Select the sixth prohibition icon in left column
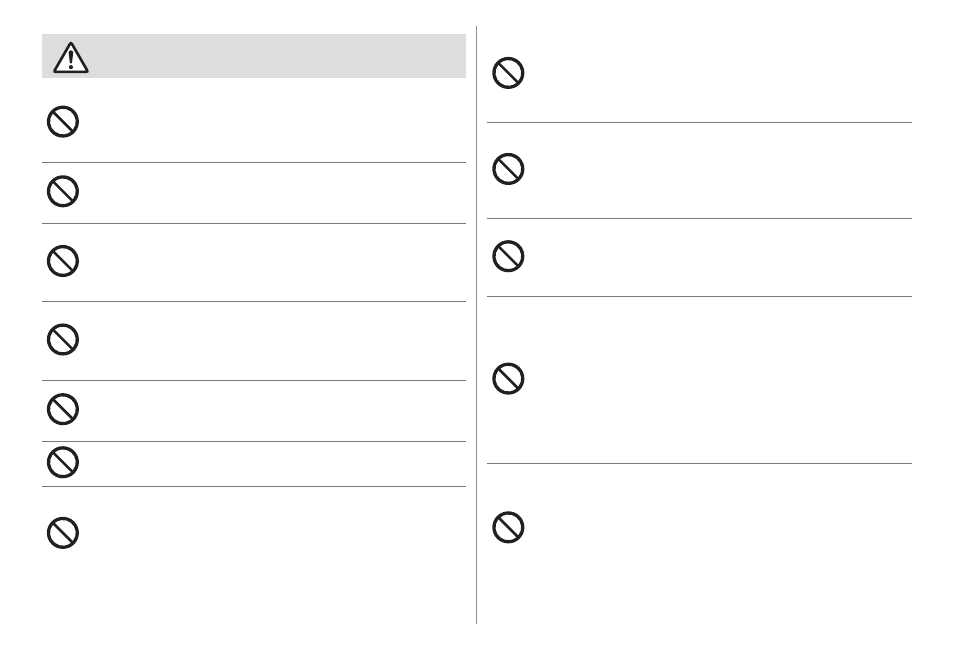 pos(63,462)
